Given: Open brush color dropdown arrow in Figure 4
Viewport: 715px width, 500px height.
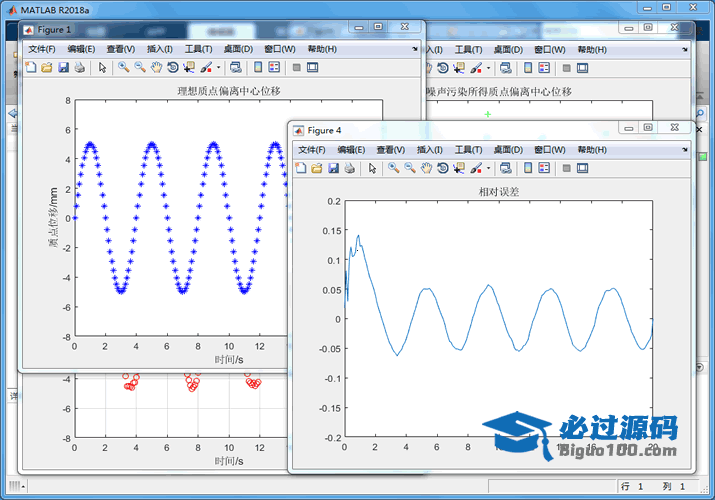Looking at the screenshot, I should click(488, 168).
